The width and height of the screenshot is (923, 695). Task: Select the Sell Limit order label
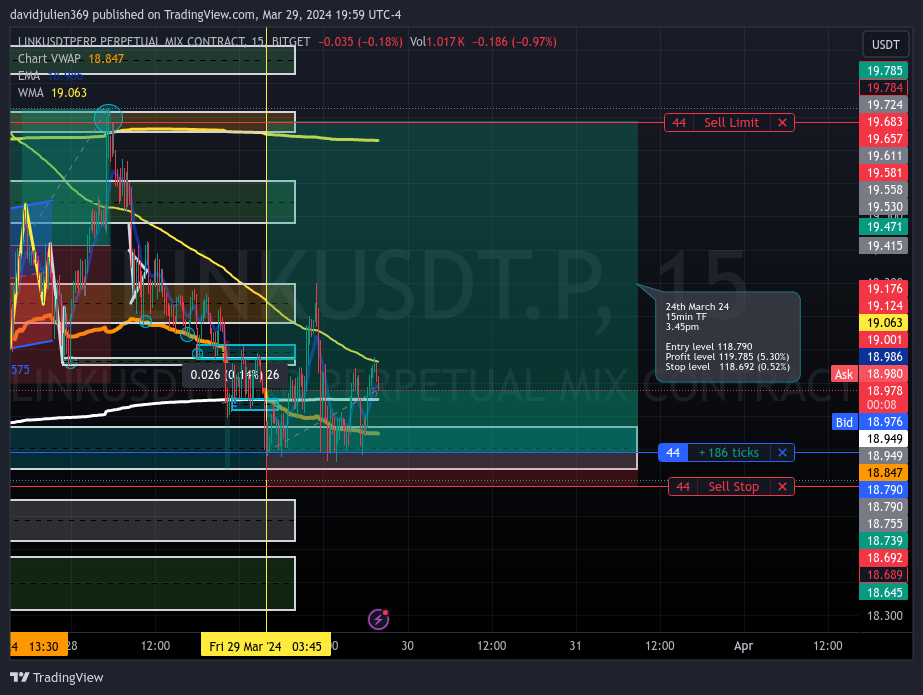(x=732, y=122)
